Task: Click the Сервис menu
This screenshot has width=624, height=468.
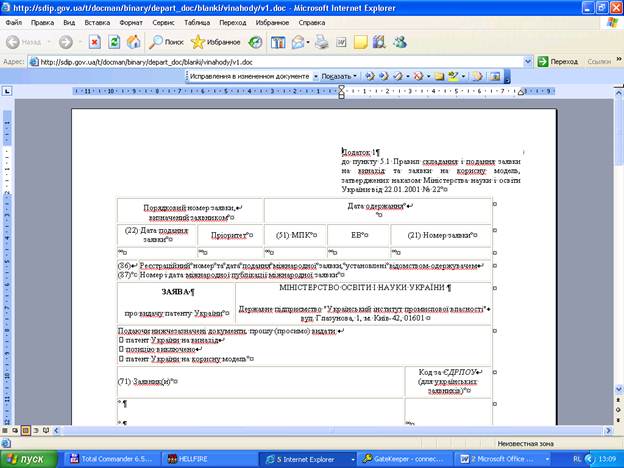Action: 163,23
